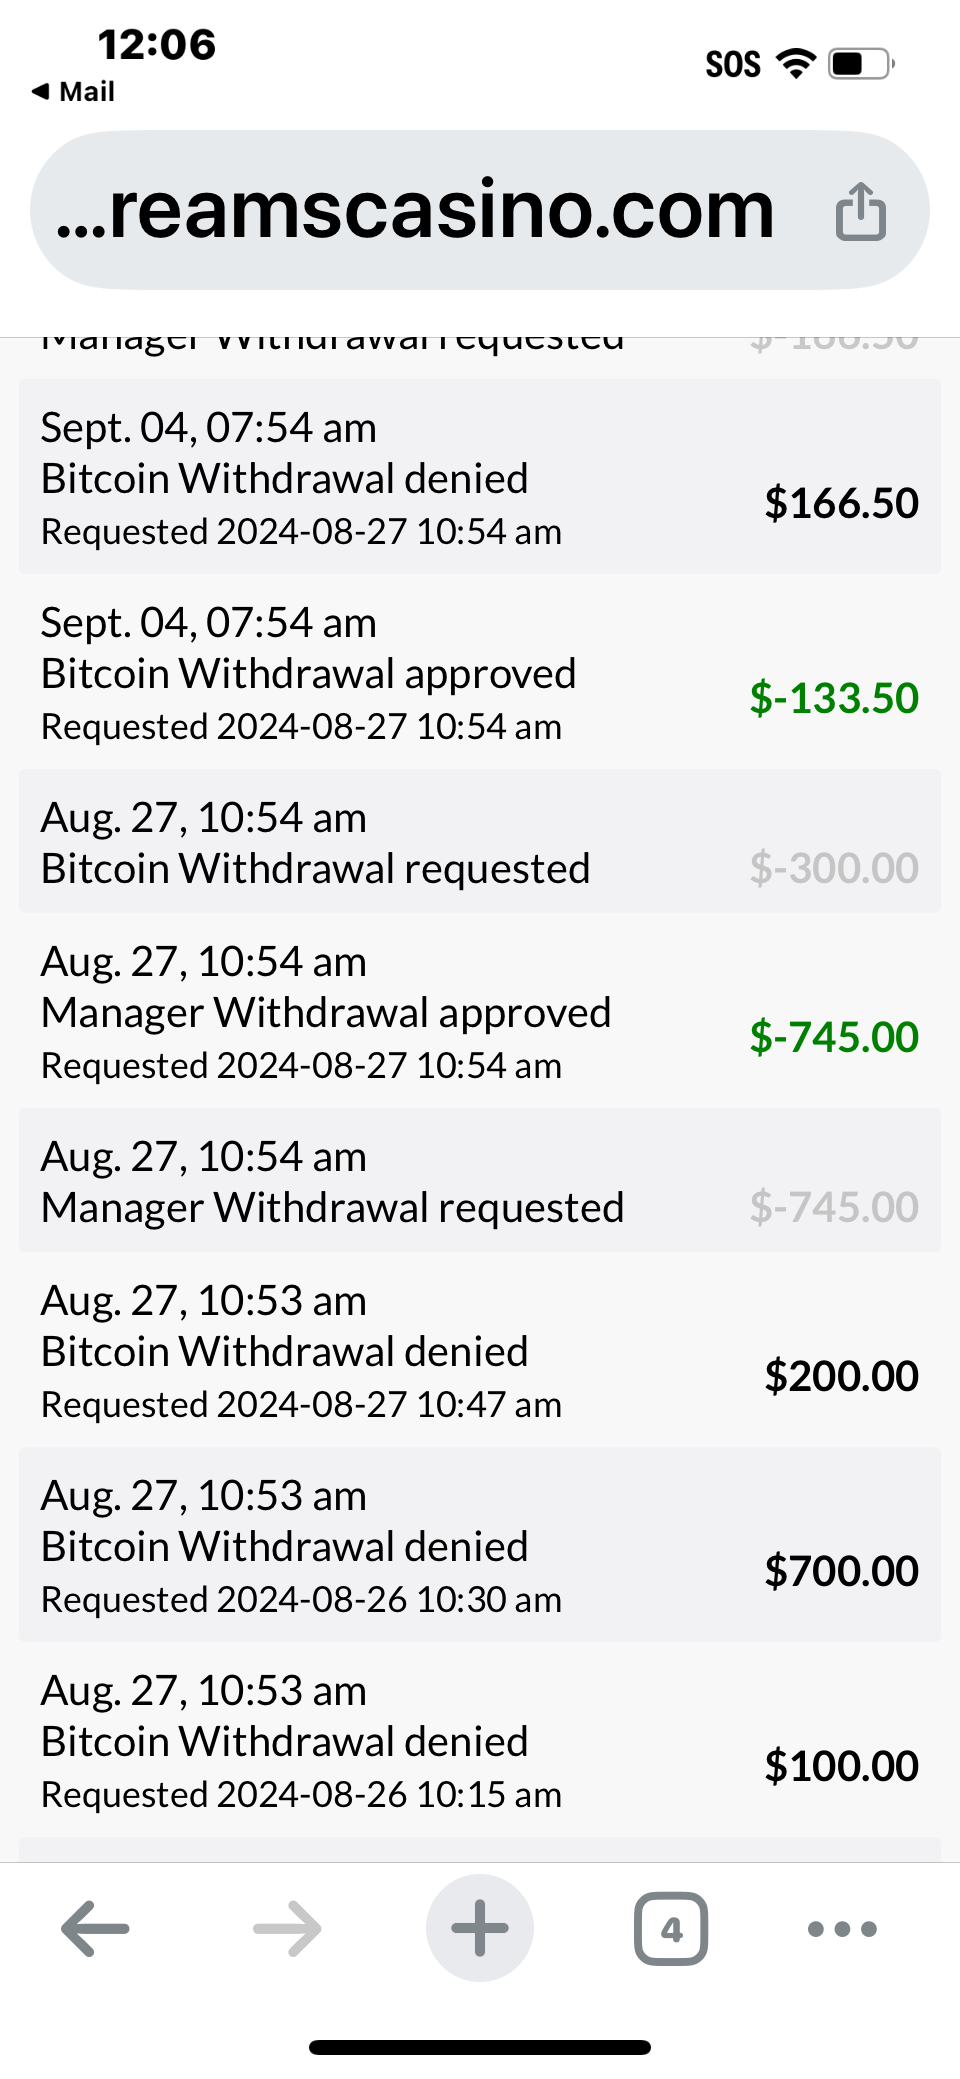Tap the $100.00 Bitcoin Withdrawal denied entry
The width and height of the screenshot is (960, 2079).
tap(480, 1740)
